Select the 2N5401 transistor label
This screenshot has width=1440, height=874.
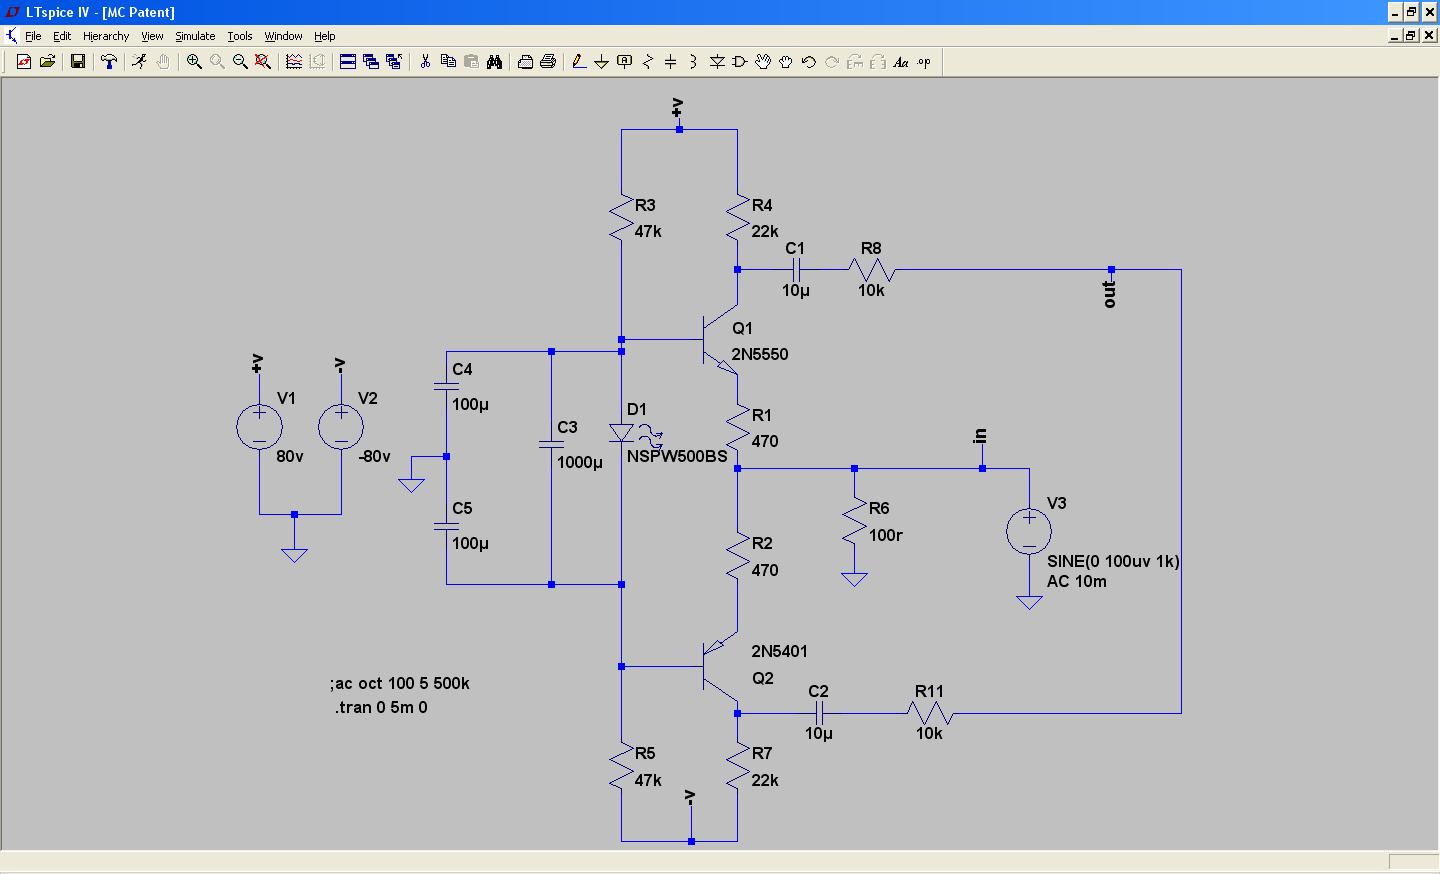click(x=779, y=651)
